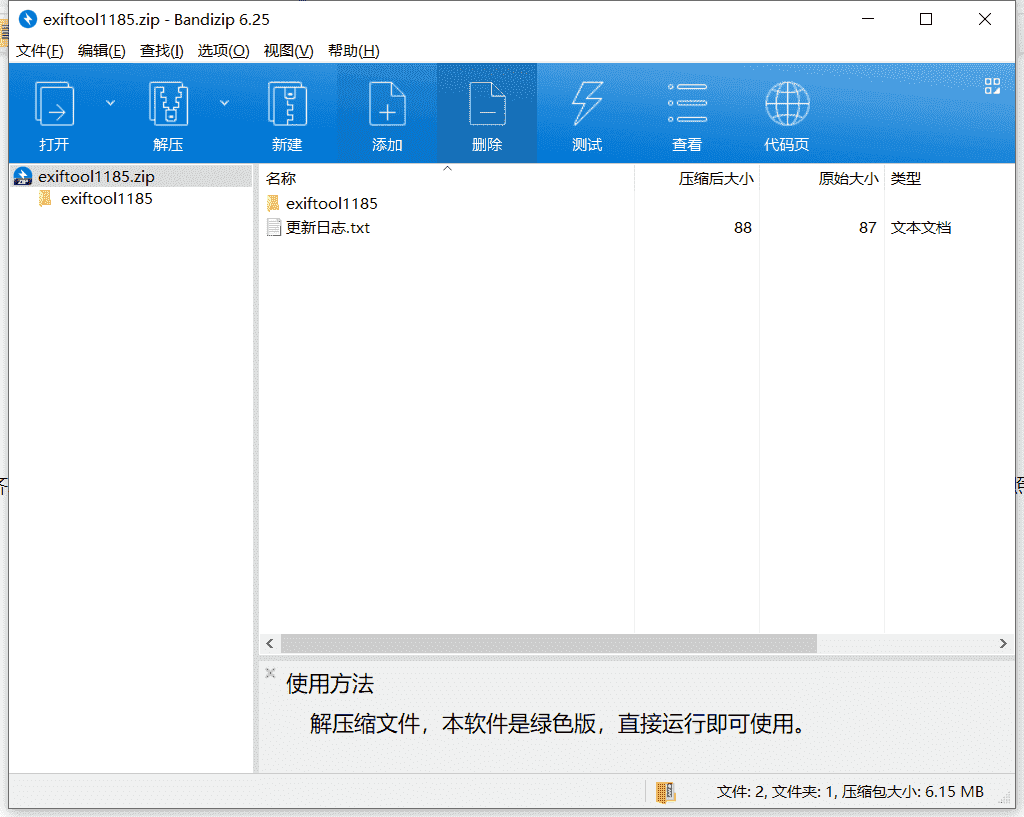Click the 新建 (New archive) toolbar icon

[287, 103]
